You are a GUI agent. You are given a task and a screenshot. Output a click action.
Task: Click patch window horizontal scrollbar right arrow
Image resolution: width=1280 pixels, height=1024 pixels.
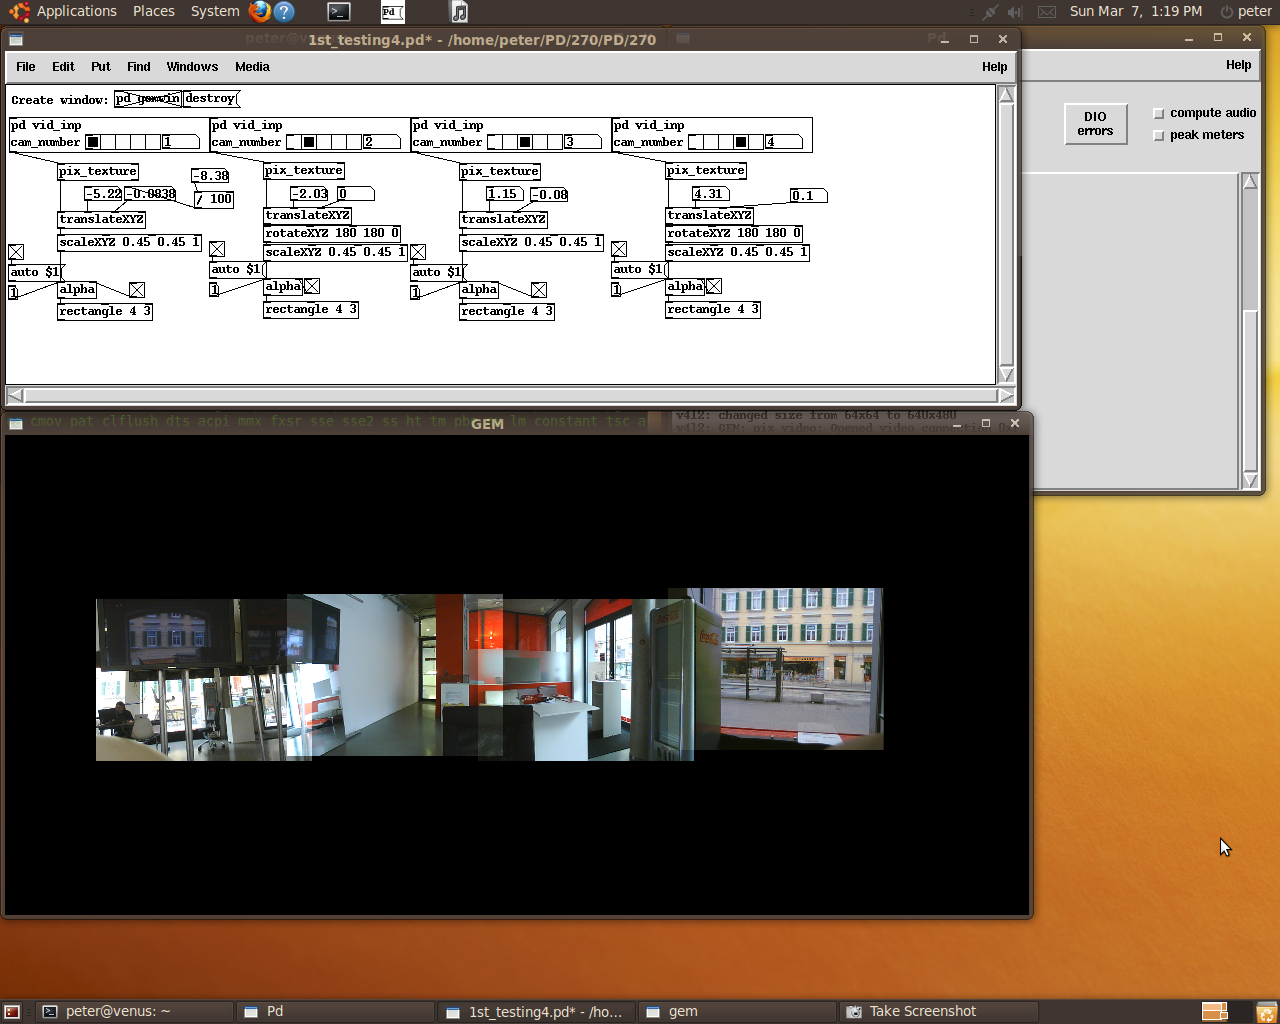1007,395
